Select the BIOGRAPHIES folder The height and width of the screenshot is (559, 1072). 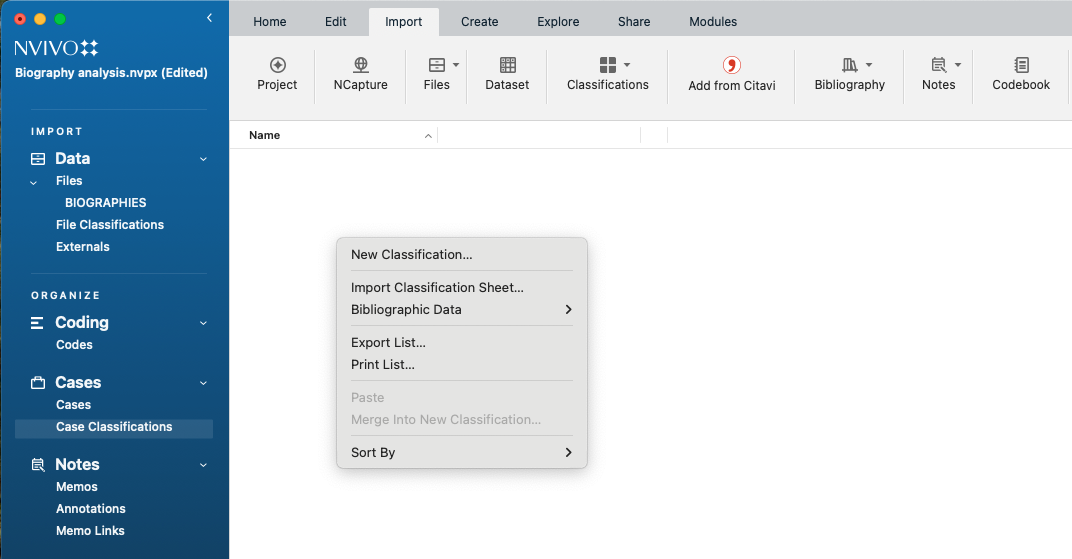(x=106, y=203)
